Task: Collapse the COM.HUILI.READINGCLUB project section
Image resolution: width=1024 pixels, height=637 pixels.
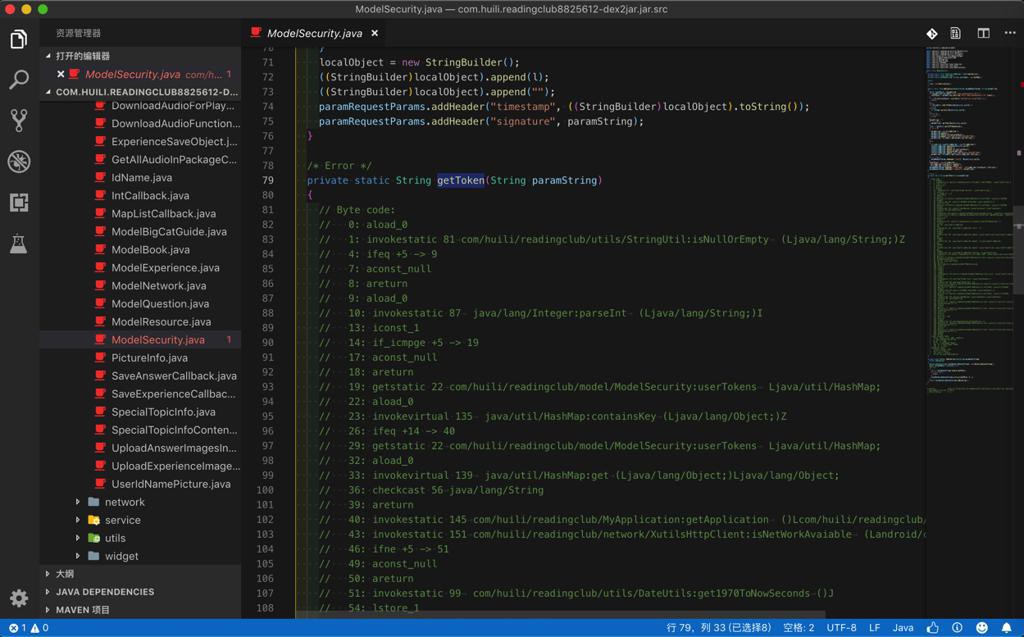Action: point(140,92)
